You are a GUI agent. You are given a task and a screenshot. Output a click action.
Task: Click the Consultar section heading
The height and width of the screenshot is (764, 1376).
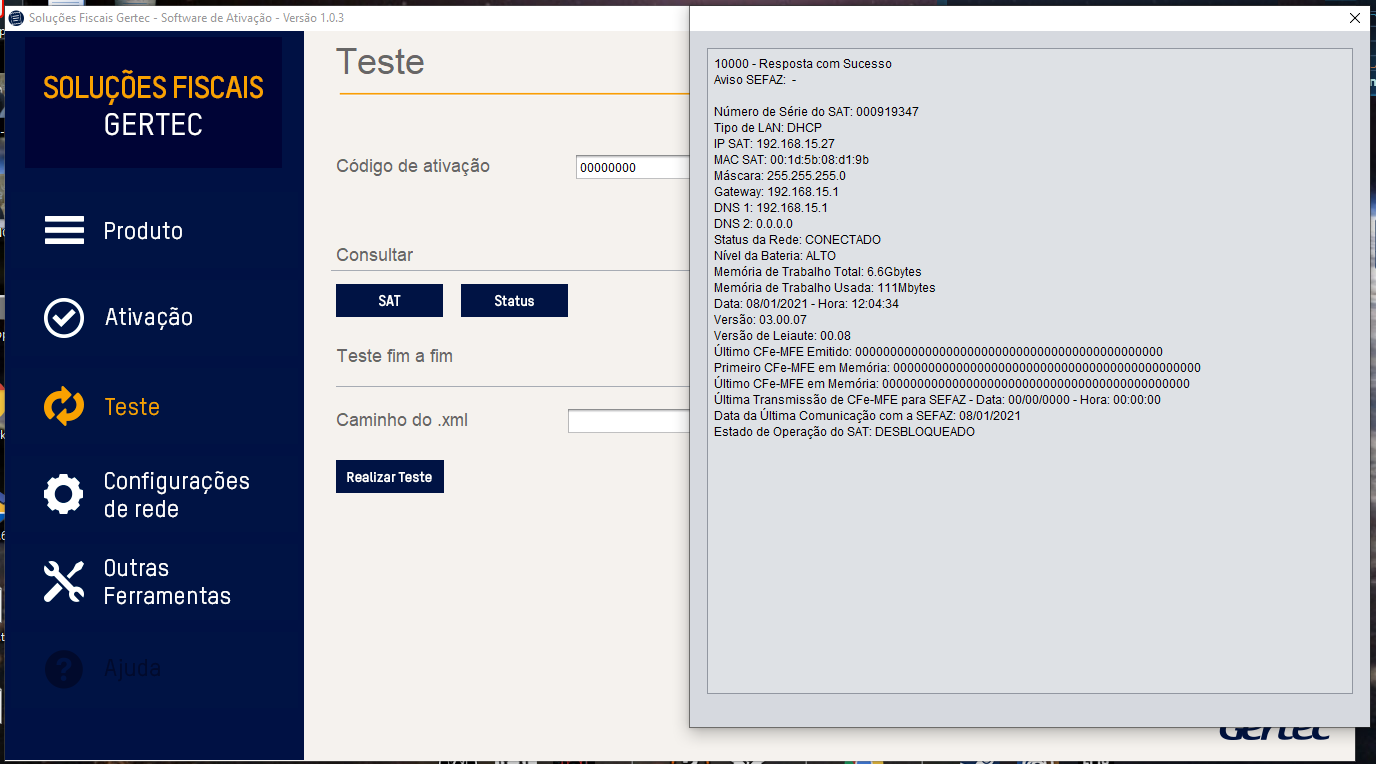click(x=375, y=255)
